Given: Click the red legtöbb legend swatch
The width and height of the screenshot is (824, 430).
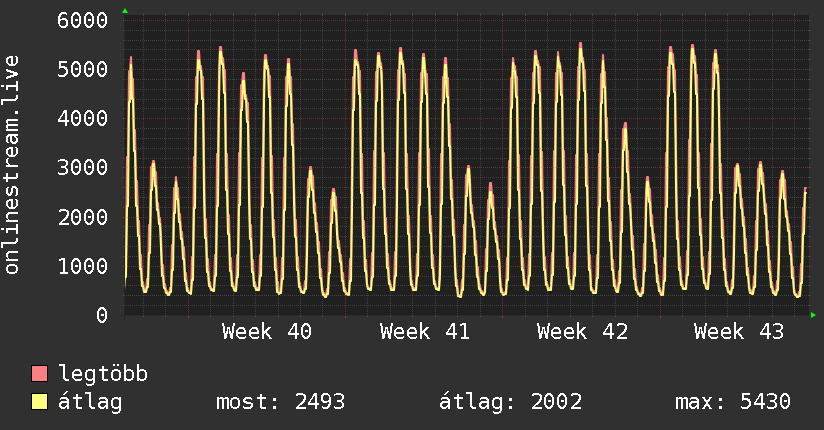Looking at the screenshot, I should click(x=40, y=374).
